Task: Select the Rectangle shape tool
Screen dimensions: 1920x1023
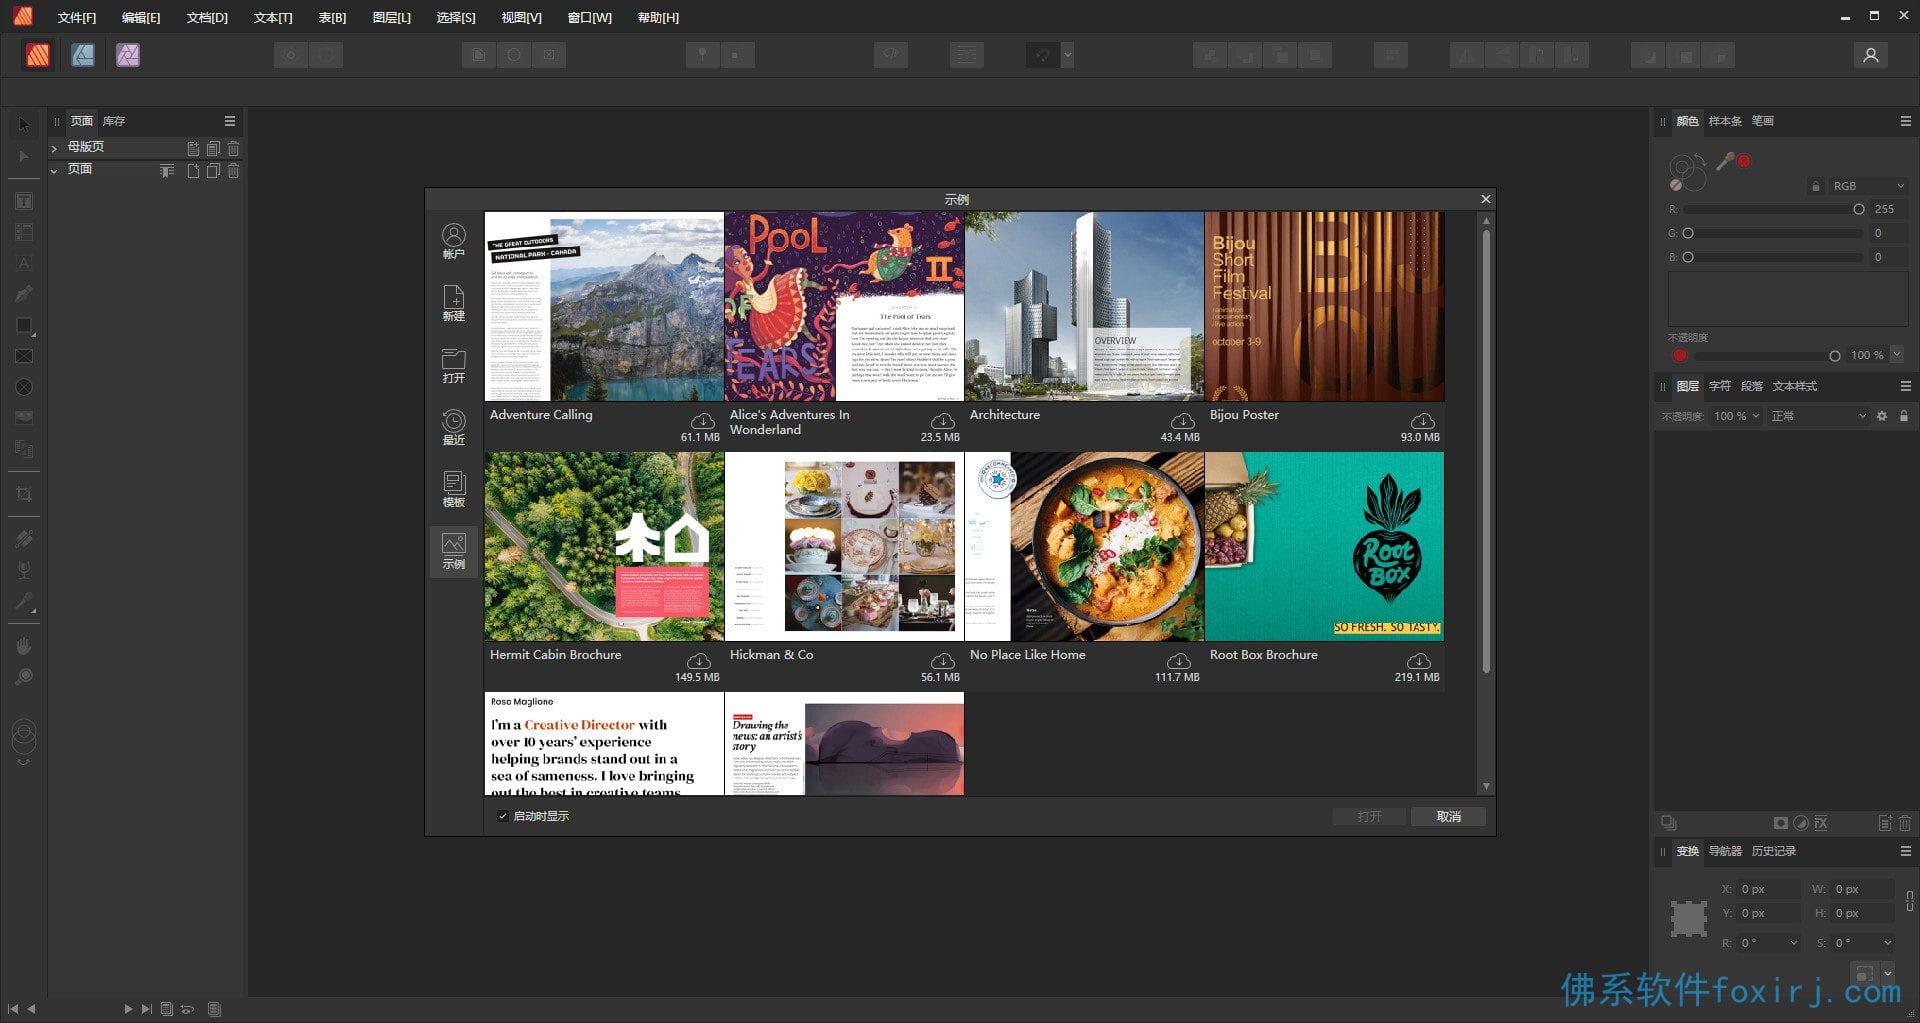Action: pyautogui.click(x=24, y=325)
